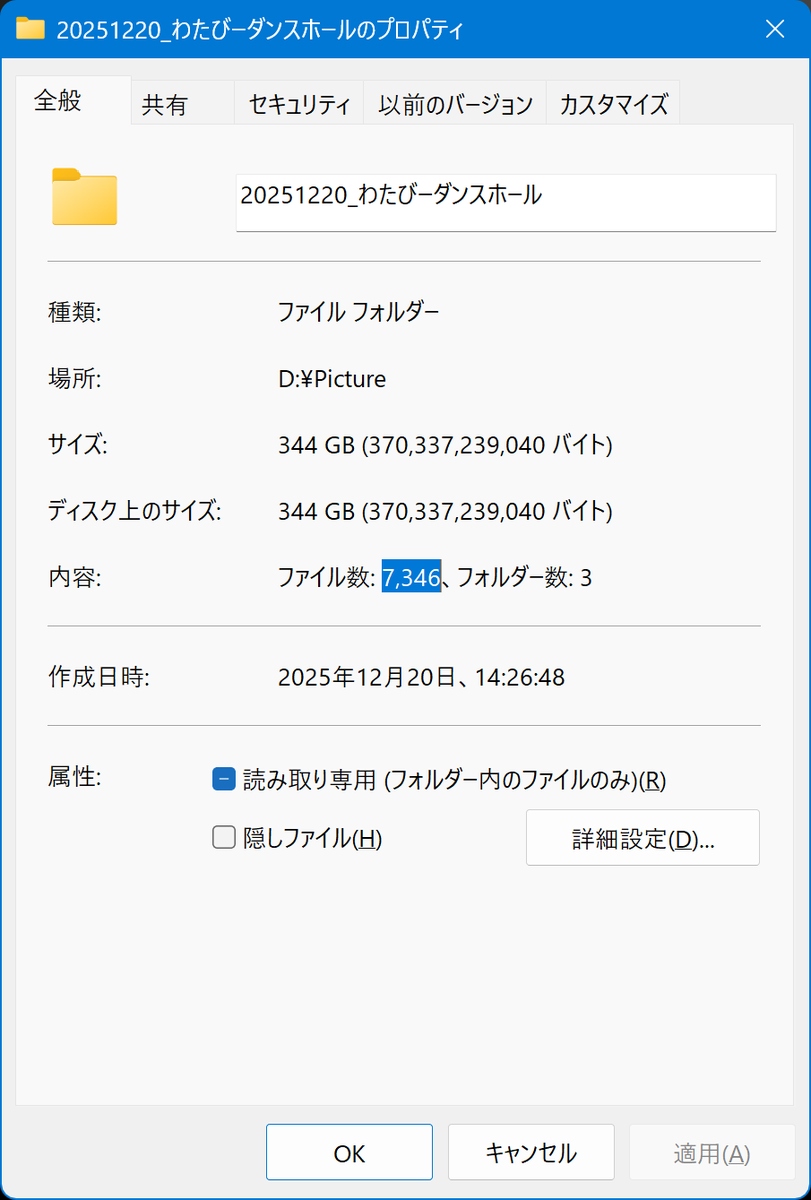
Task: Enable the 隠しファイル hidden file checkbox
Action: [223, 838]
